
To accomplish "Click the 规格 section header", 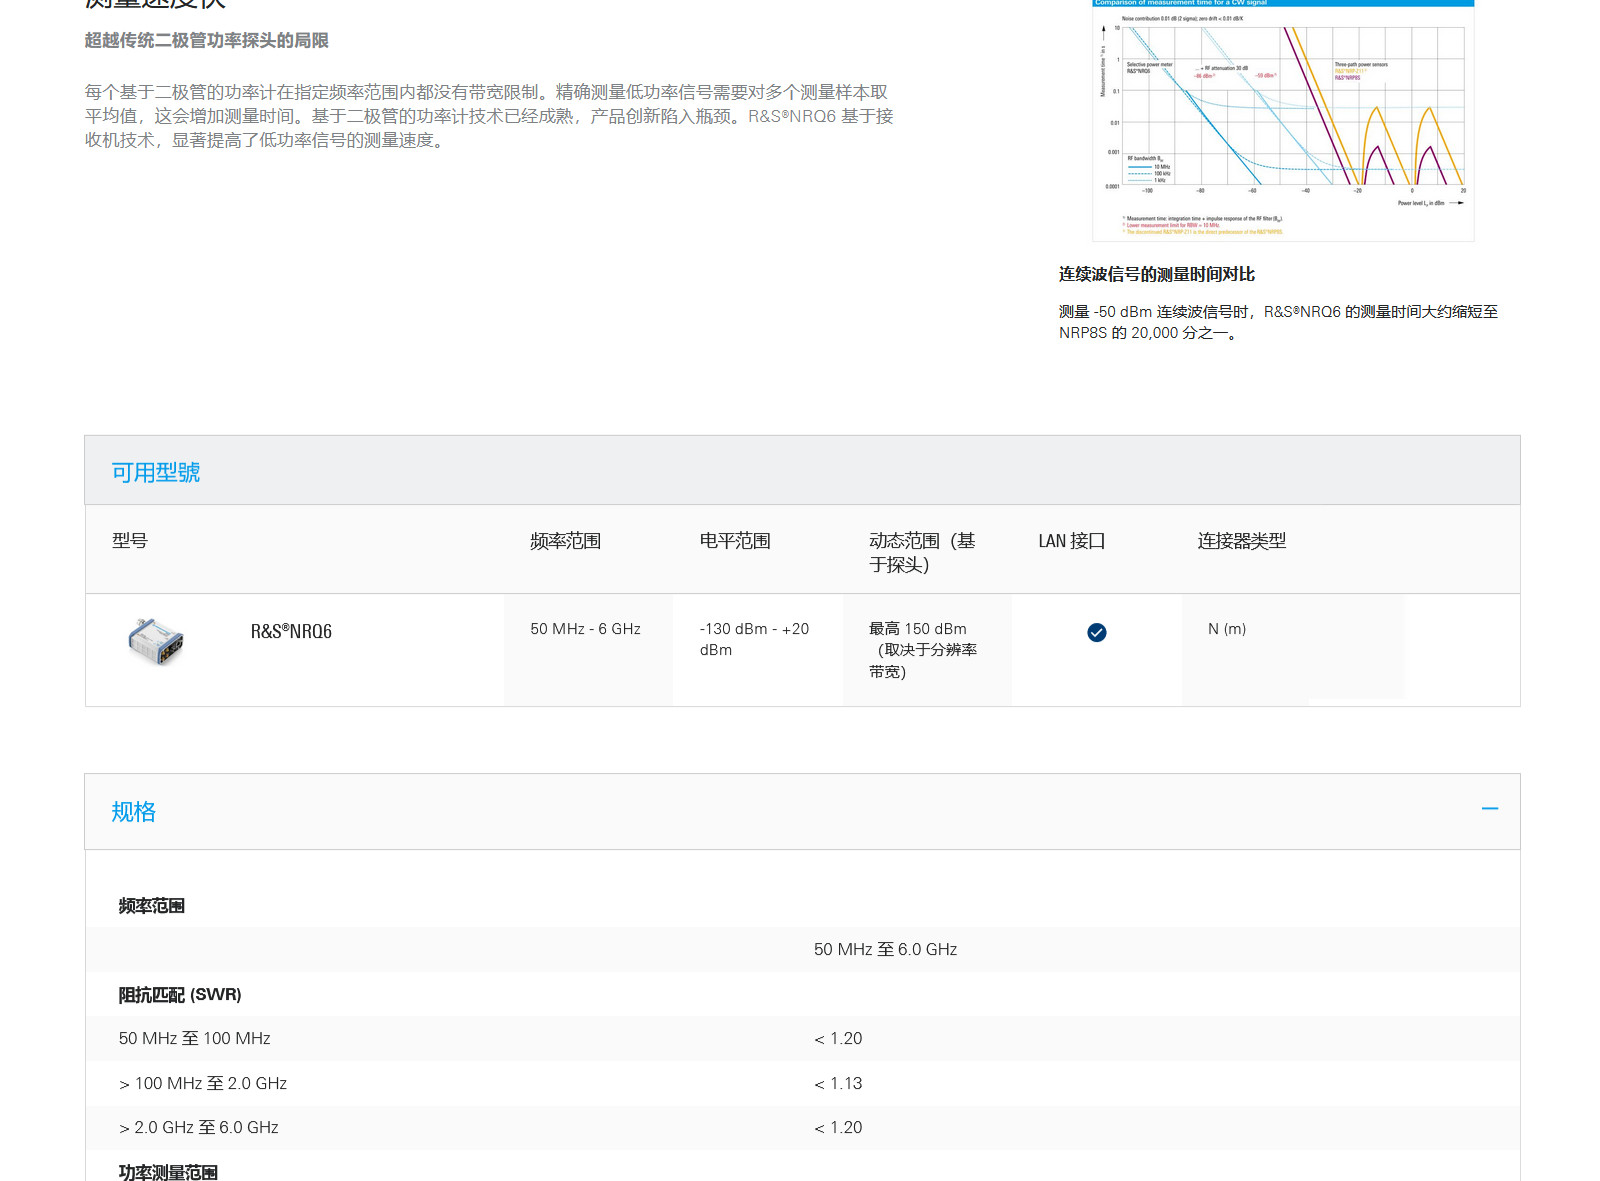I will [134, 812].
